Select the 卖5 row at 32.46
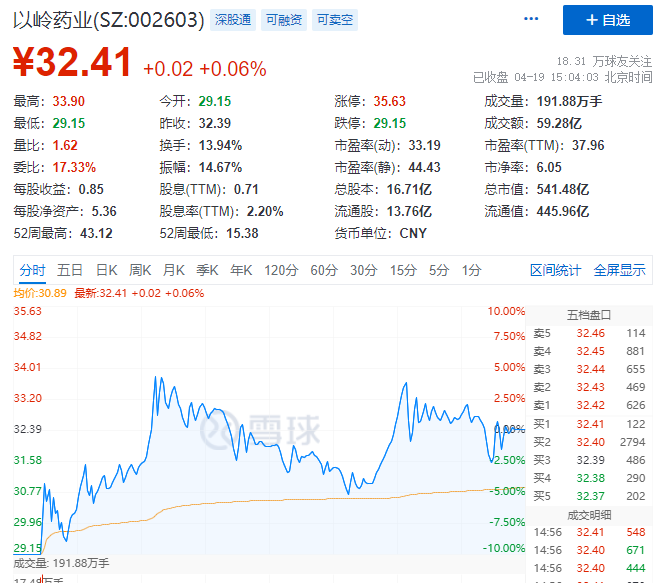The image size is (667, 583). pos(589,333)
